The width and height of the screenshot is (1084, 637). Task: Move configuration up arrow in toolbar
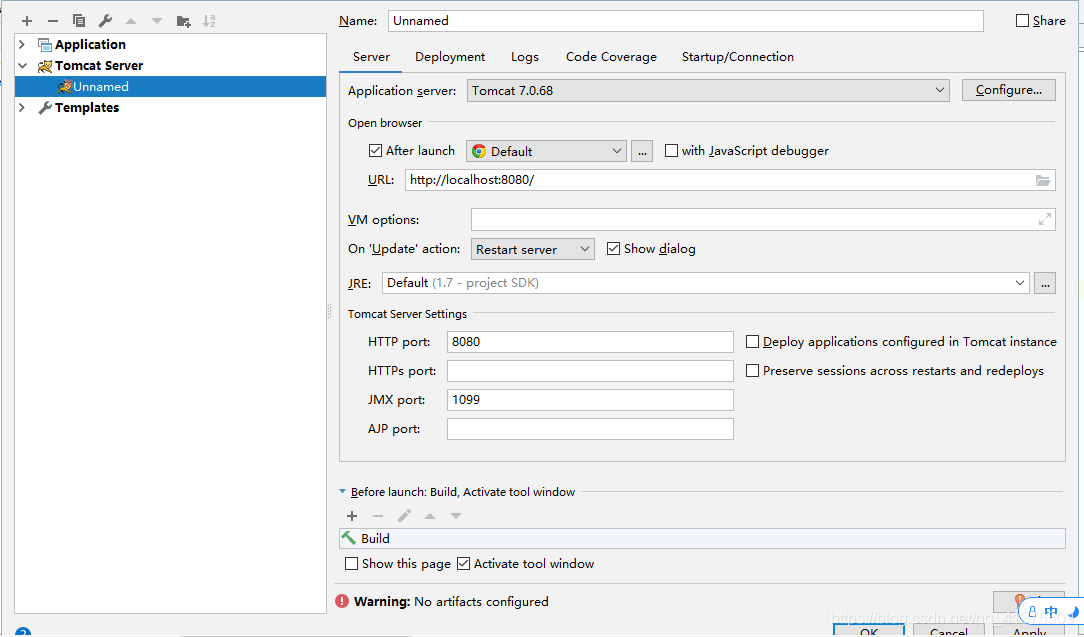131,21
